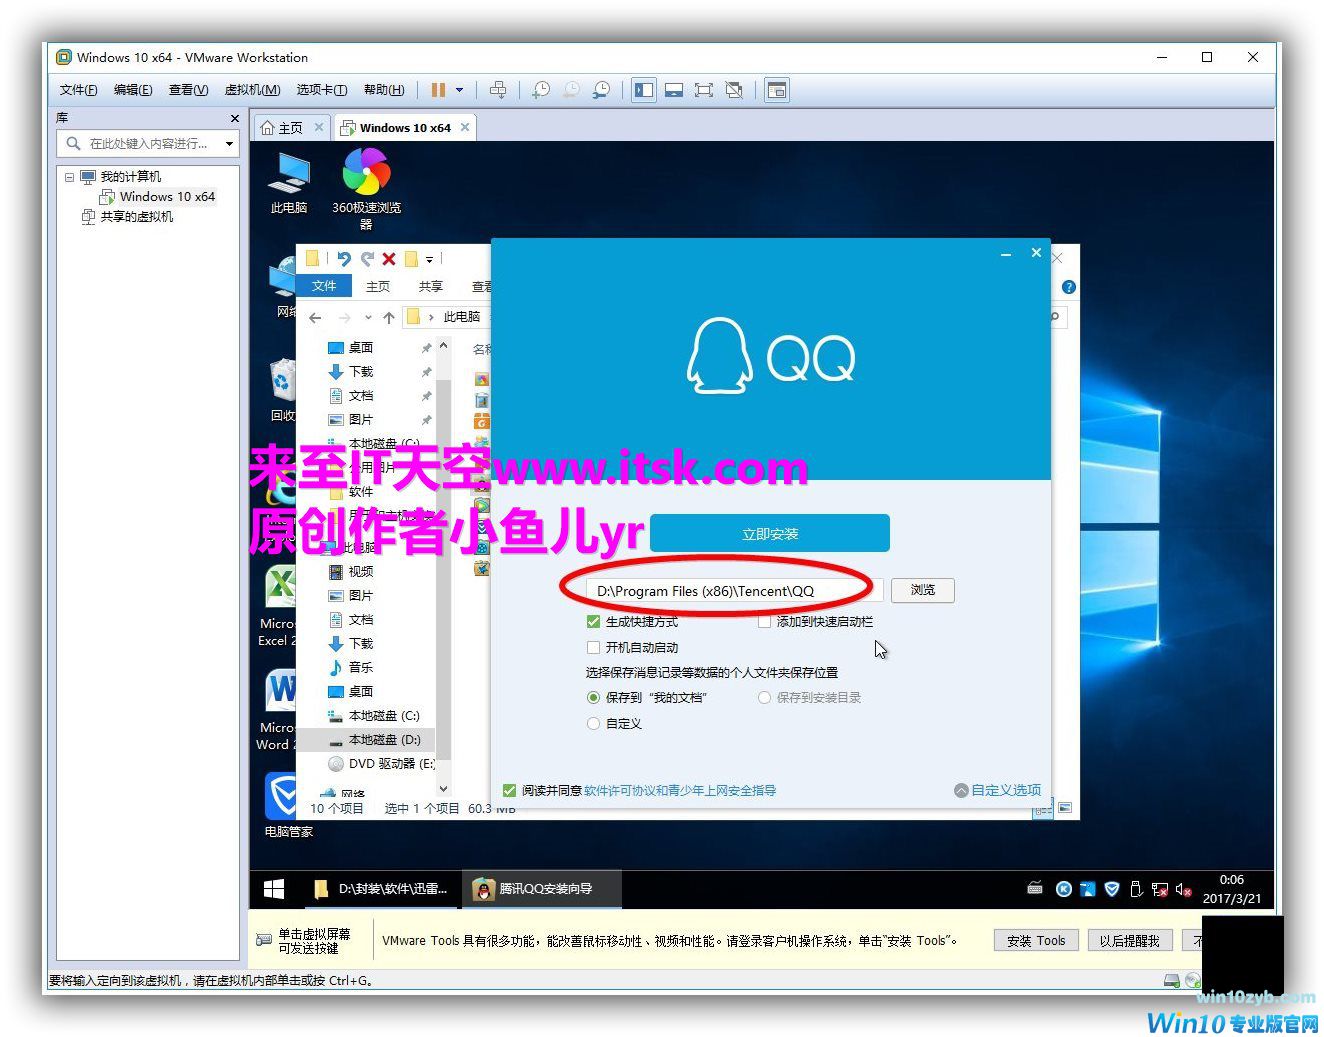Click the undo icon in Explorer quick access
Screen dimensions: 1324x1037
pos(344,259)
